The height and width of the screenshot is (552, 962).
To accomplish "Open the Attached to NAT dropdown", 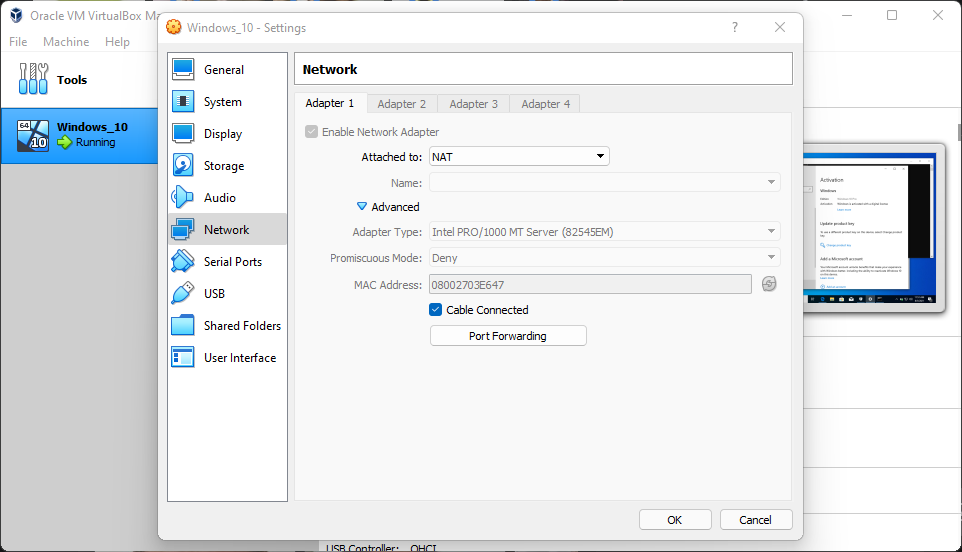I will click(519, 156).
